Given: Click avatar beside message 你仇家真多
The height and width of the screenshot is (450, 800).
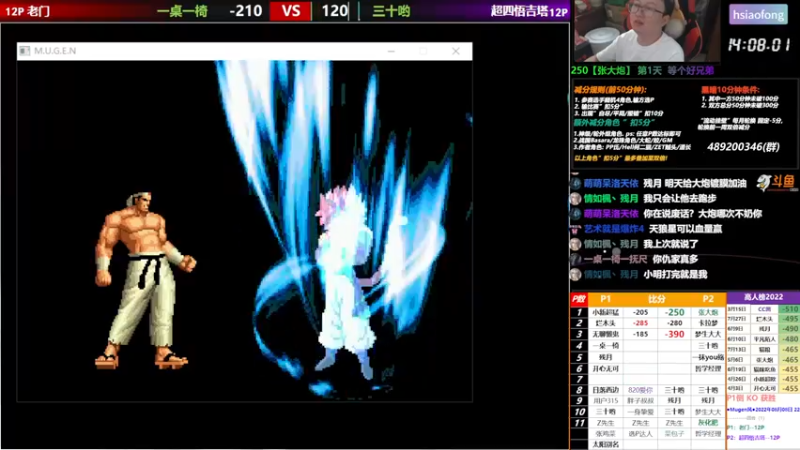Looking at the screenshot, I should 576,259.
